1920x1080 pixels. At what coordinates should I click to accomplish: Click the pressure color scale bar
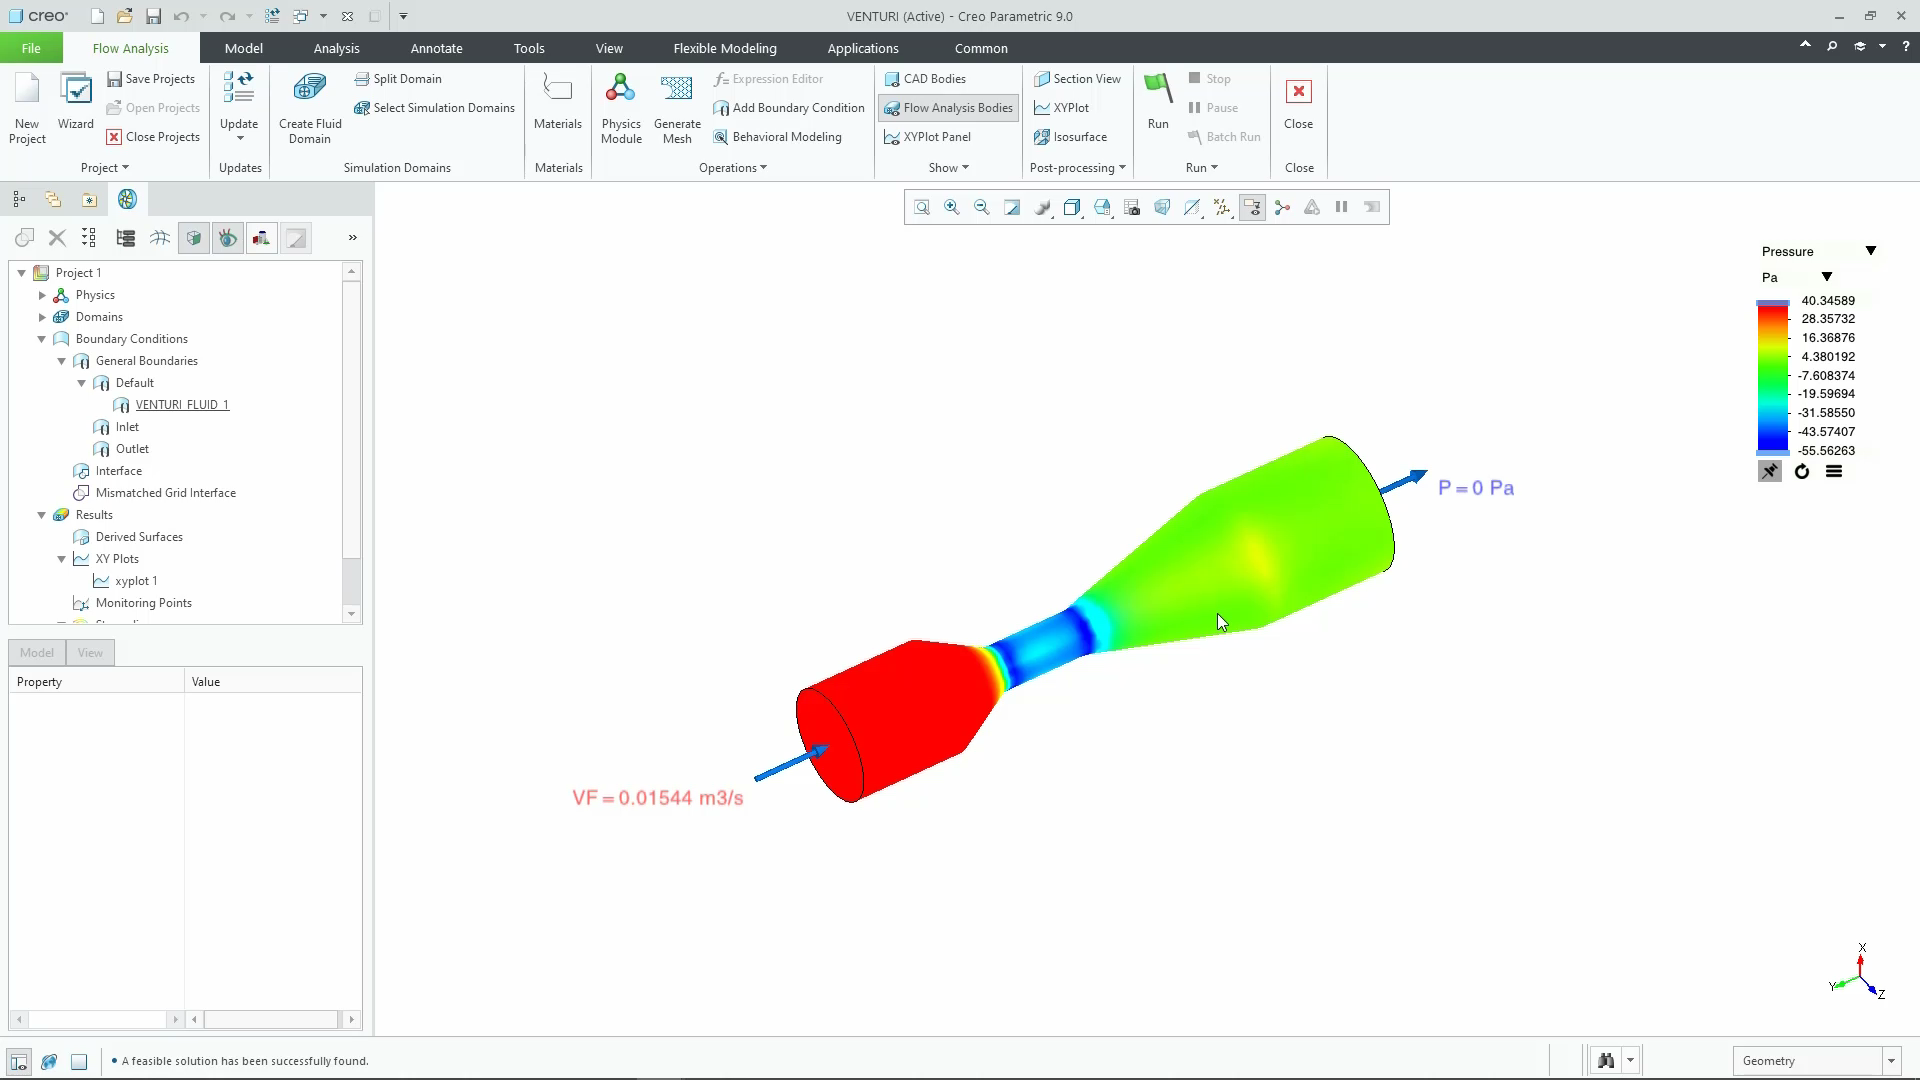tap(1773, 379)
